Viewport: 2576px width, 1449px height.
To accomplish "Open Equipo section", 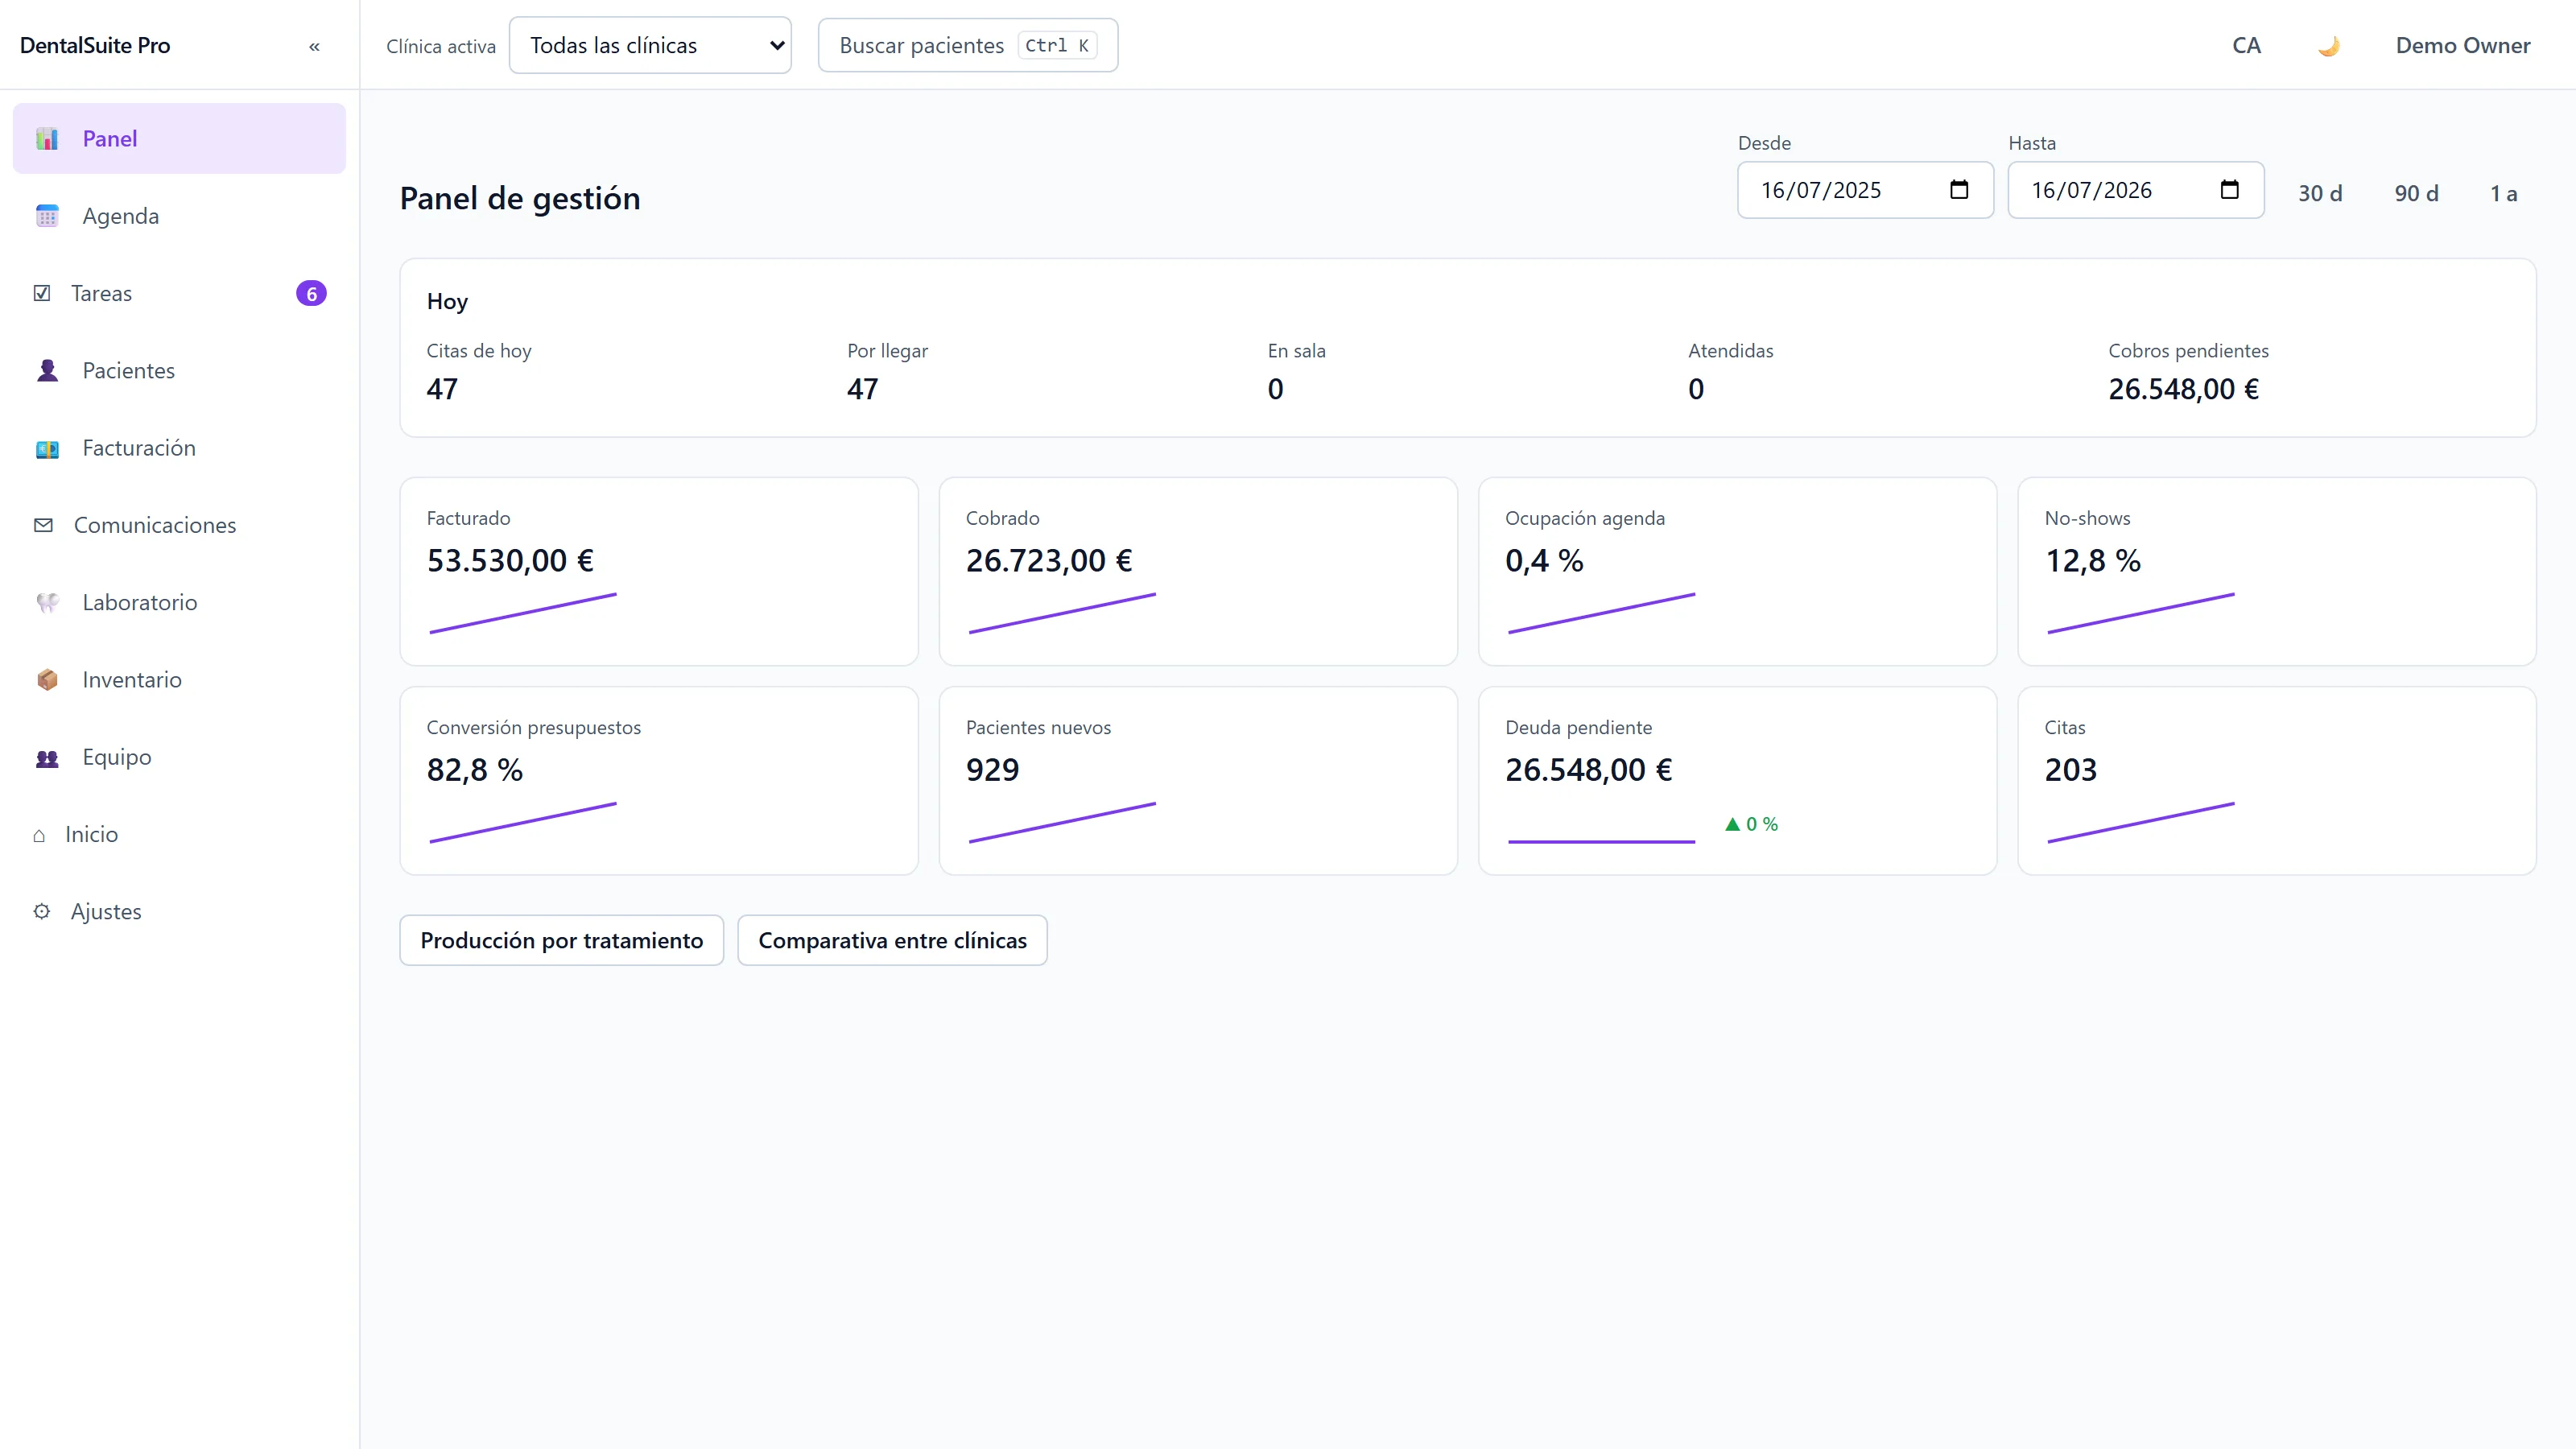I will pos(179,757).
